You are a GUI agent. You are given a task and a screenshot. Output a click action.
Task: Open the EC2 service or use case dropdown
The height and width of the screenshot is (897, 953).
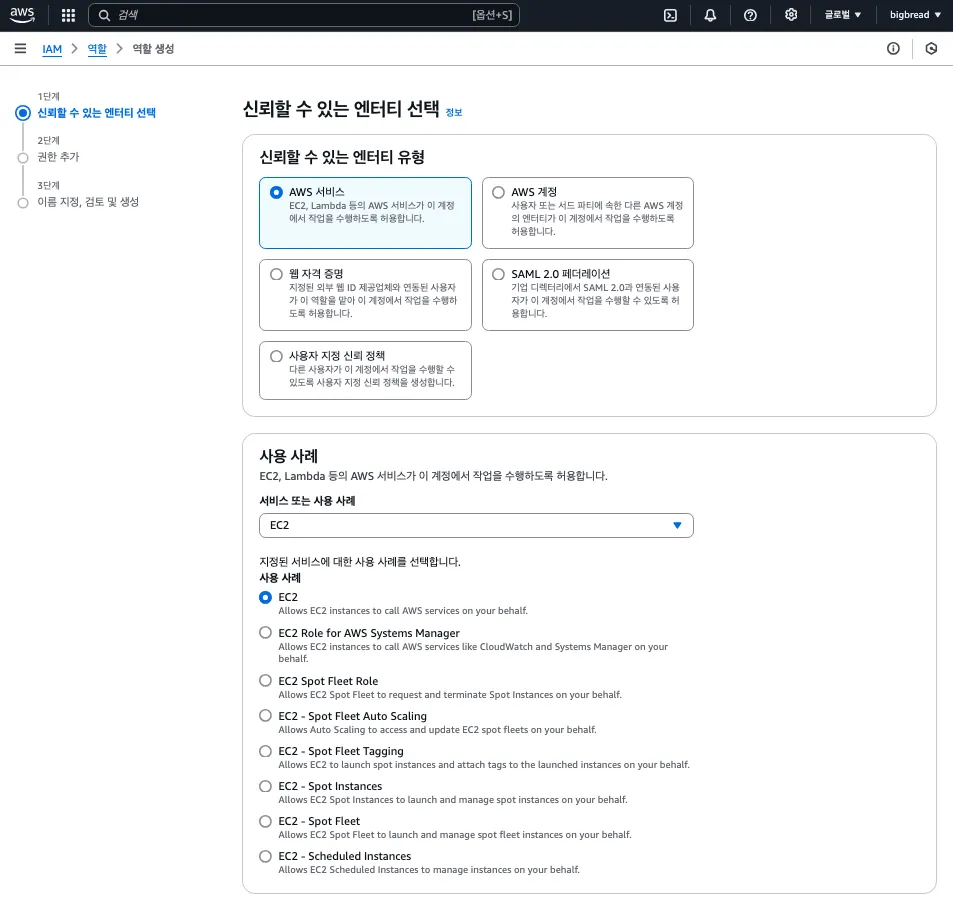pos(476,525)
